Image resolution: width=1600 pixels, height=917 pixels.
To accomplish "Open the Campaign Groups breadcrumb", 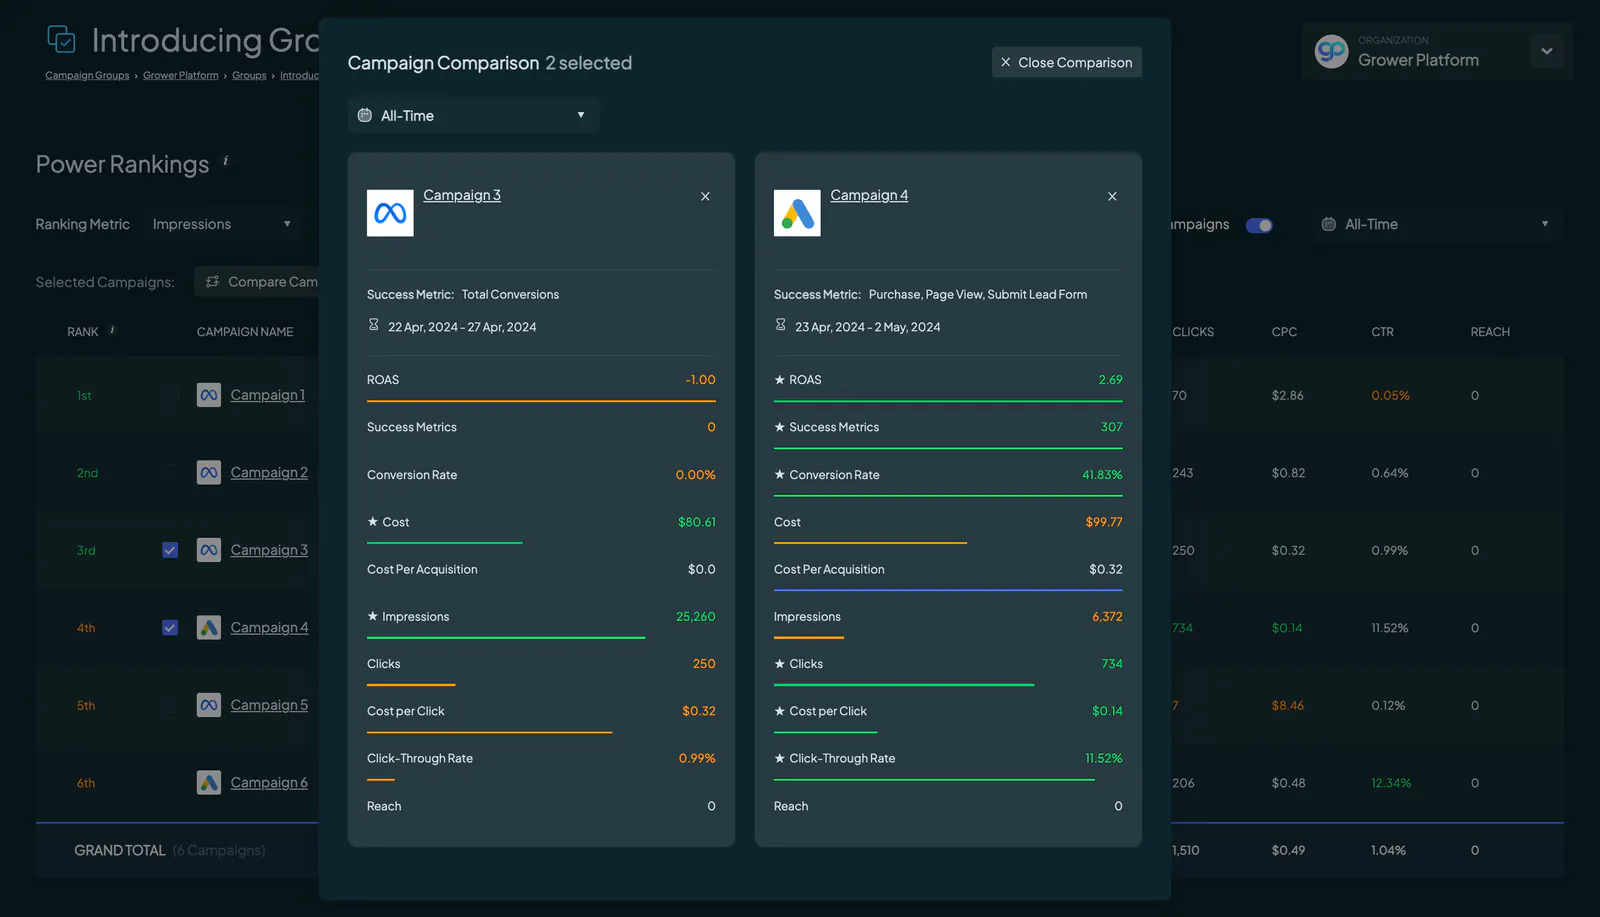I will pyautogui.click(x=87, y=75).
